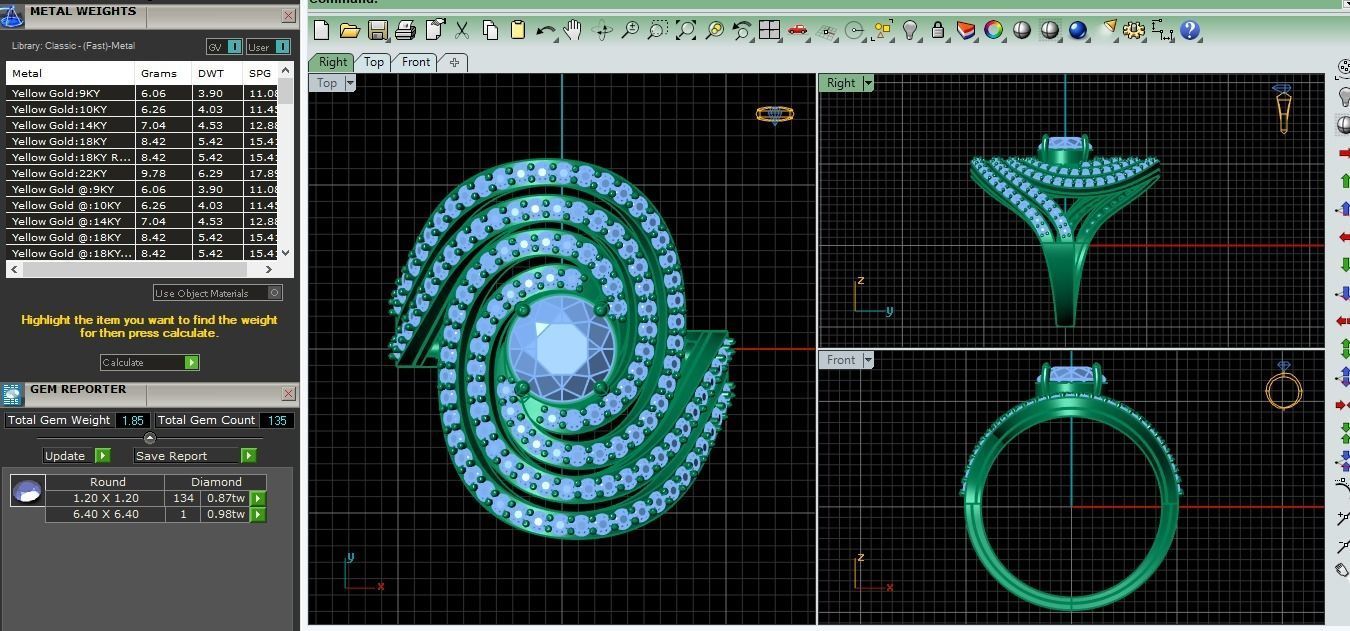The height and width of the screenshot is (631, 1350).
Task: Add a new viewport tab
Action: (x=454, y=62)
